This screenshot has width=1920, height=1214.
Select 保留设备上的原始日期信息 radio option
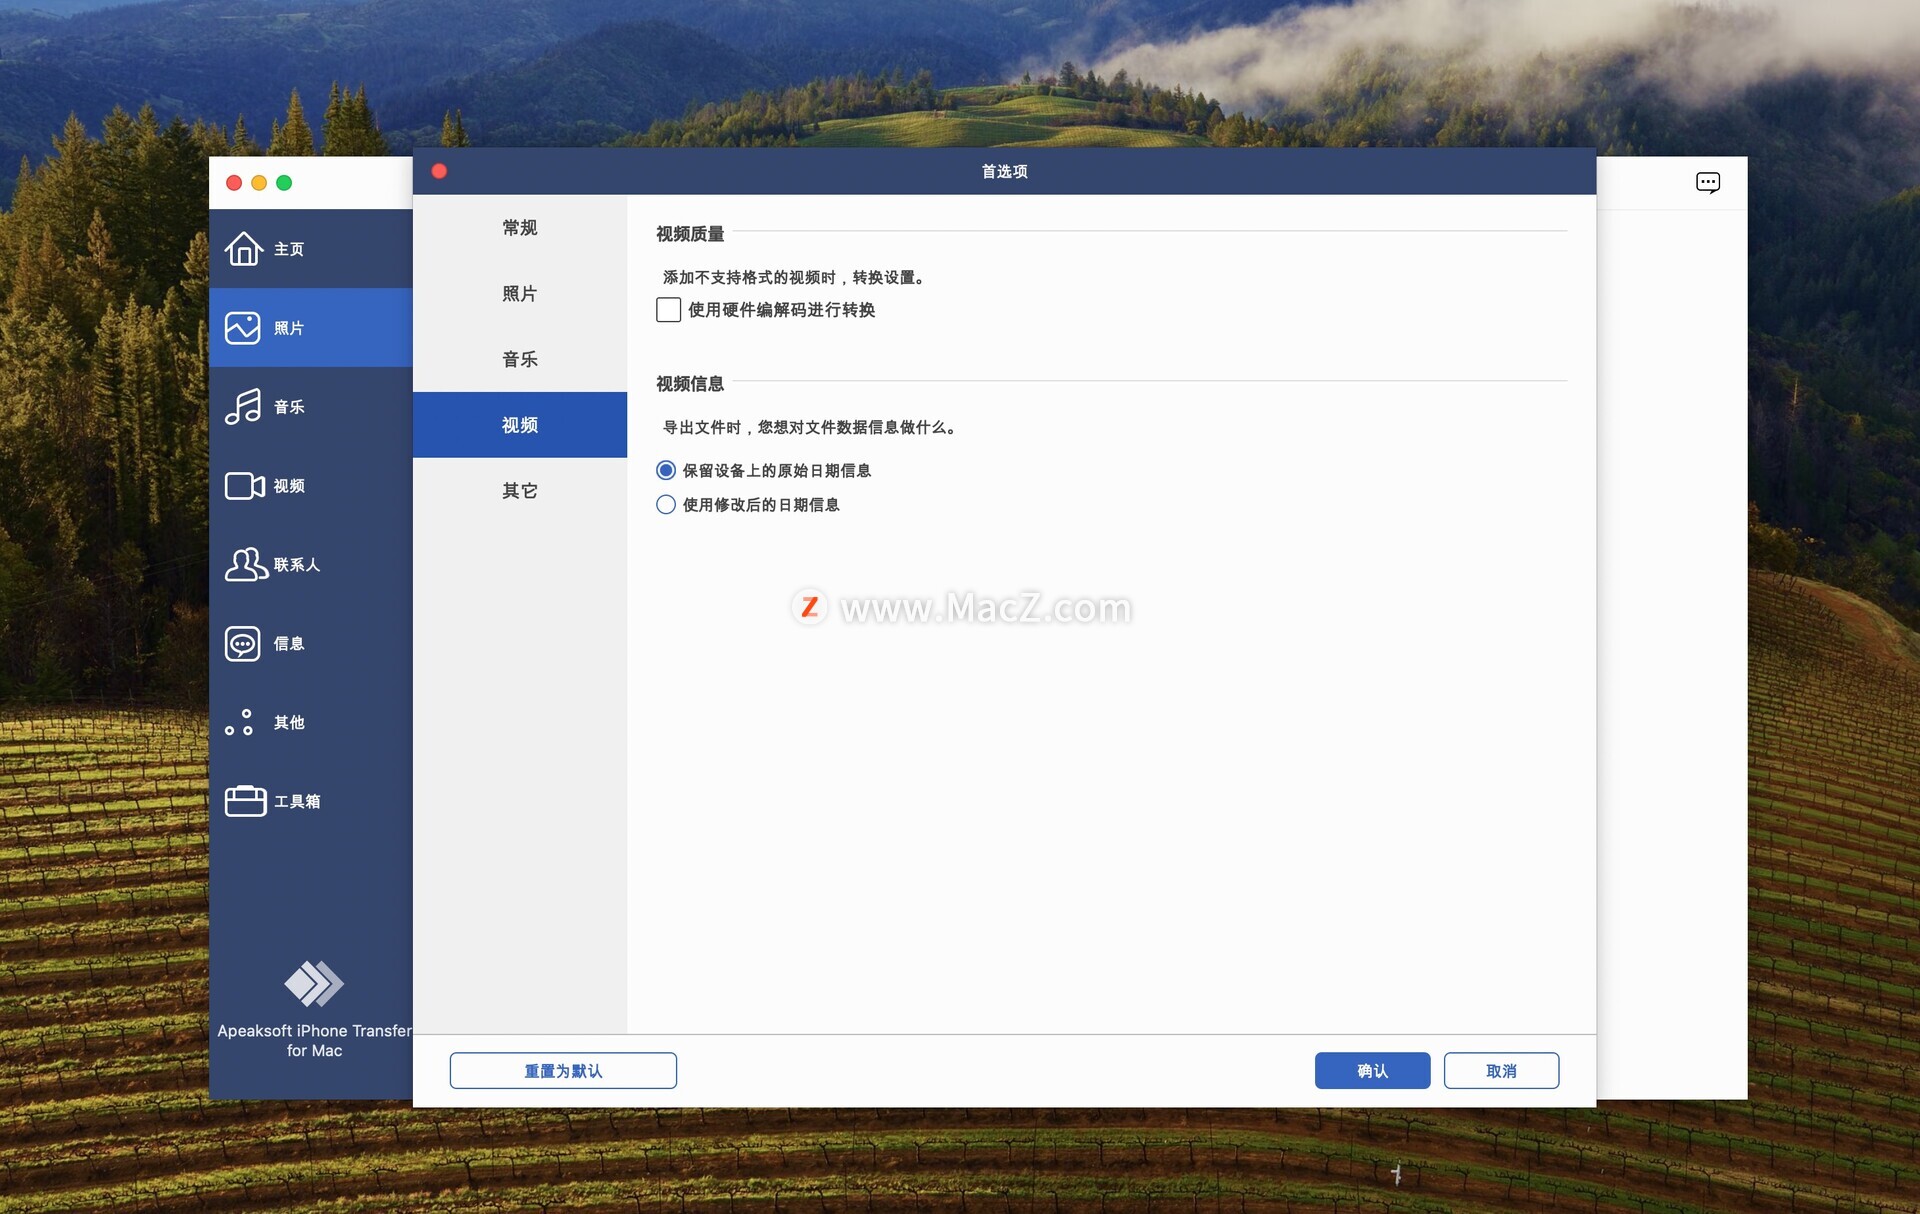(x=666, y=470)
